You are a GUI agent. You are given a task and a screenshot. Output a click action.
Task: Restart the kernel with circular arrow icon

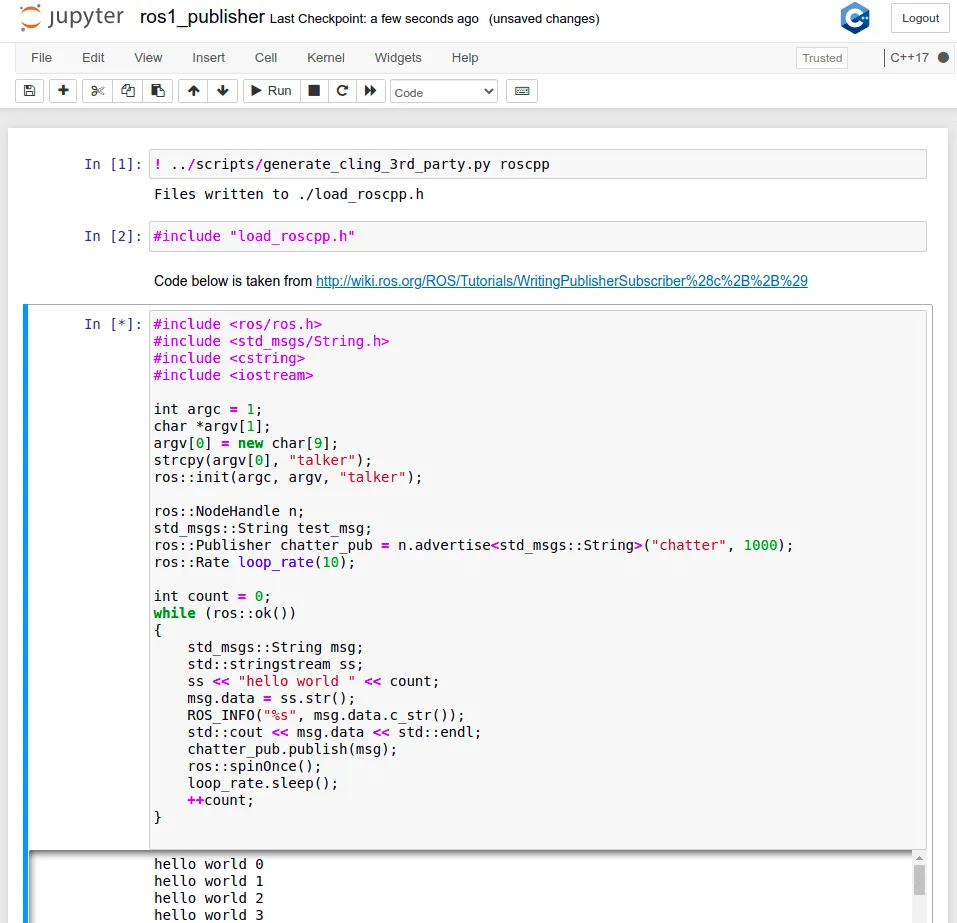click(342, 91)
